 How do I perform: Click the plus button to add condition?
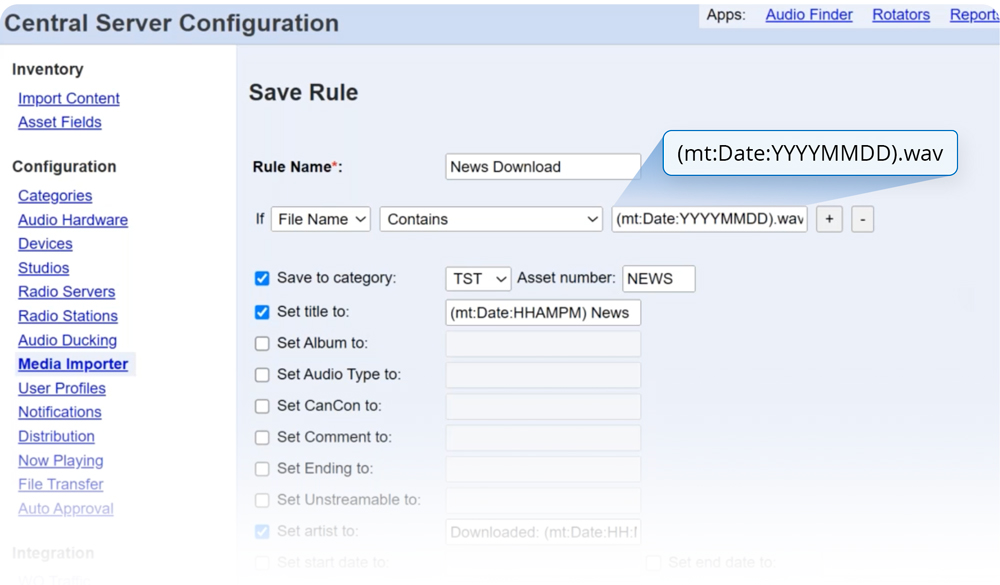pyautogui.click(x=829, y=219)
